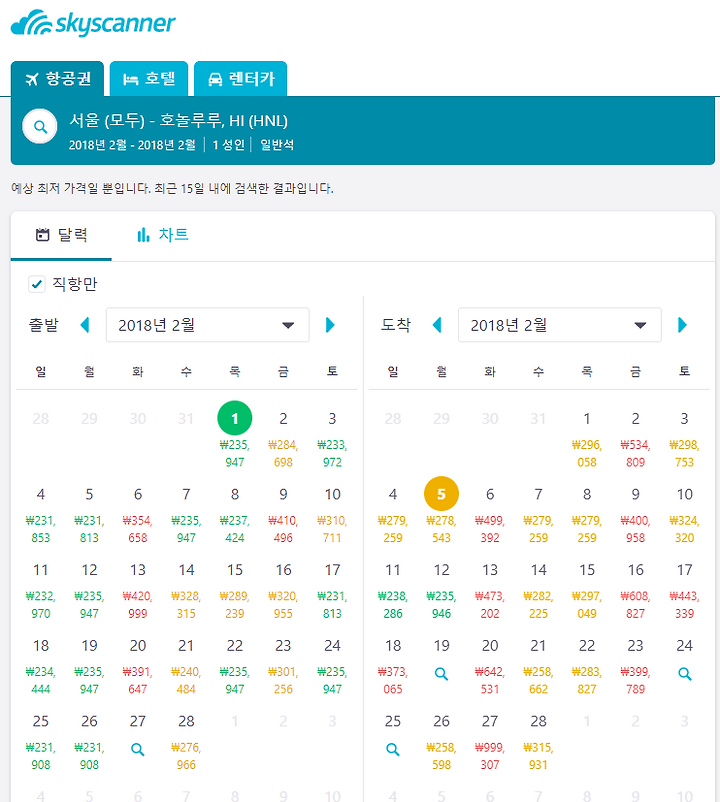Choose departure date 6 priced ₩354,658

(138, 516)
